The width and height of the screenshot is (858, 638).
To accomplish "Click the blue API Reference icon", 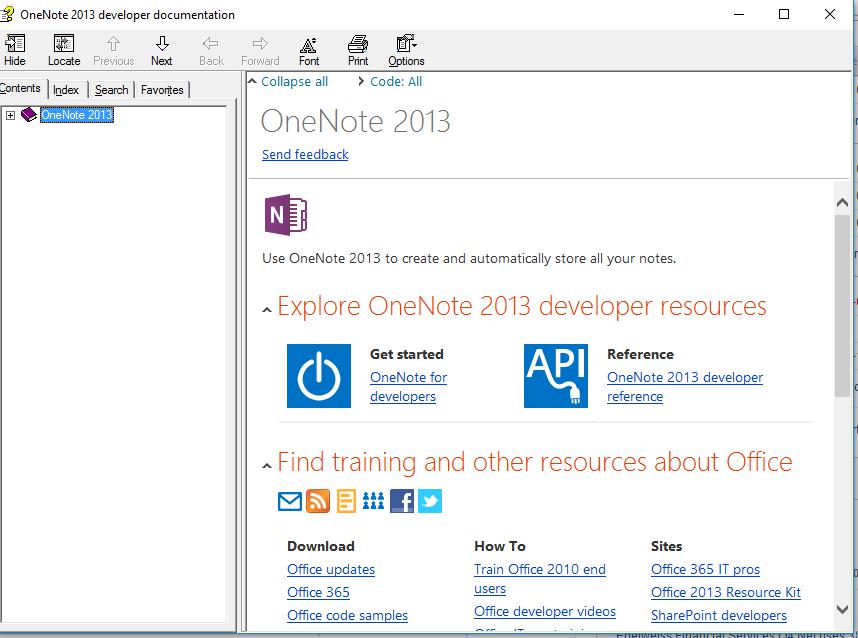I will (x=556, y=376).
